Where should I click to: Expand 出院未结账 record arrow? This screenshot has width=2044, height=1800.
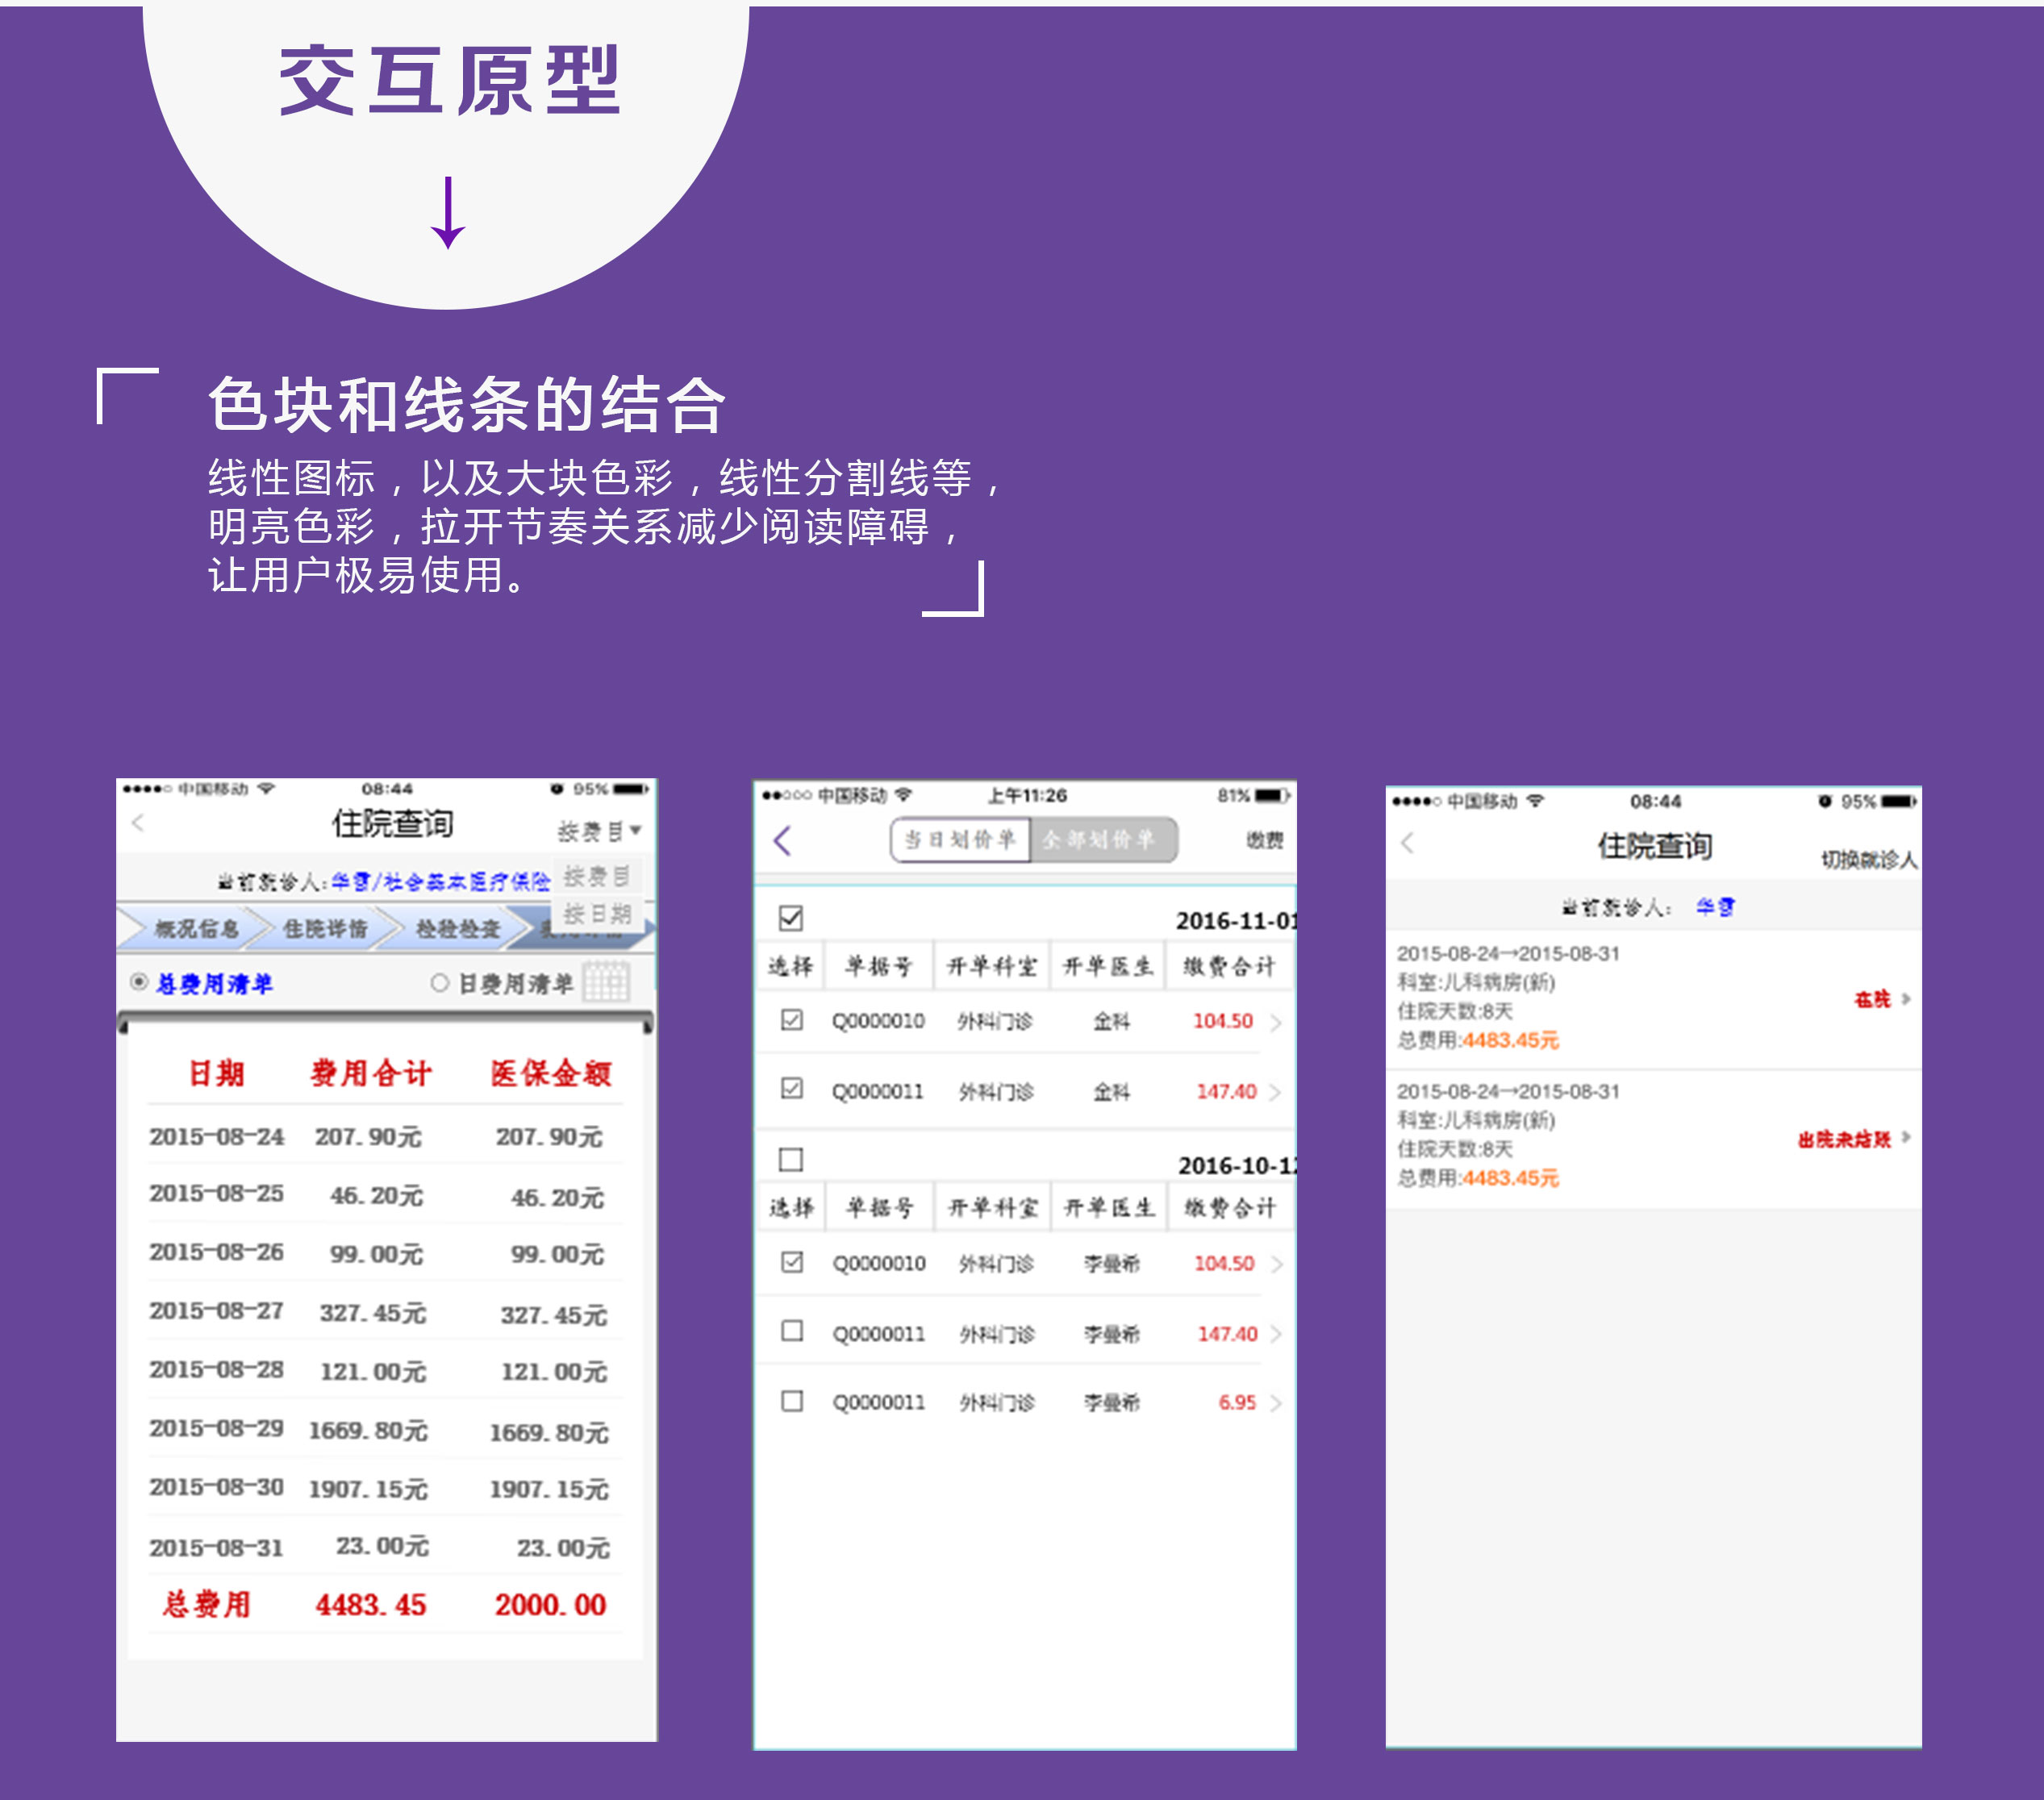(x=1906, y=1137)
